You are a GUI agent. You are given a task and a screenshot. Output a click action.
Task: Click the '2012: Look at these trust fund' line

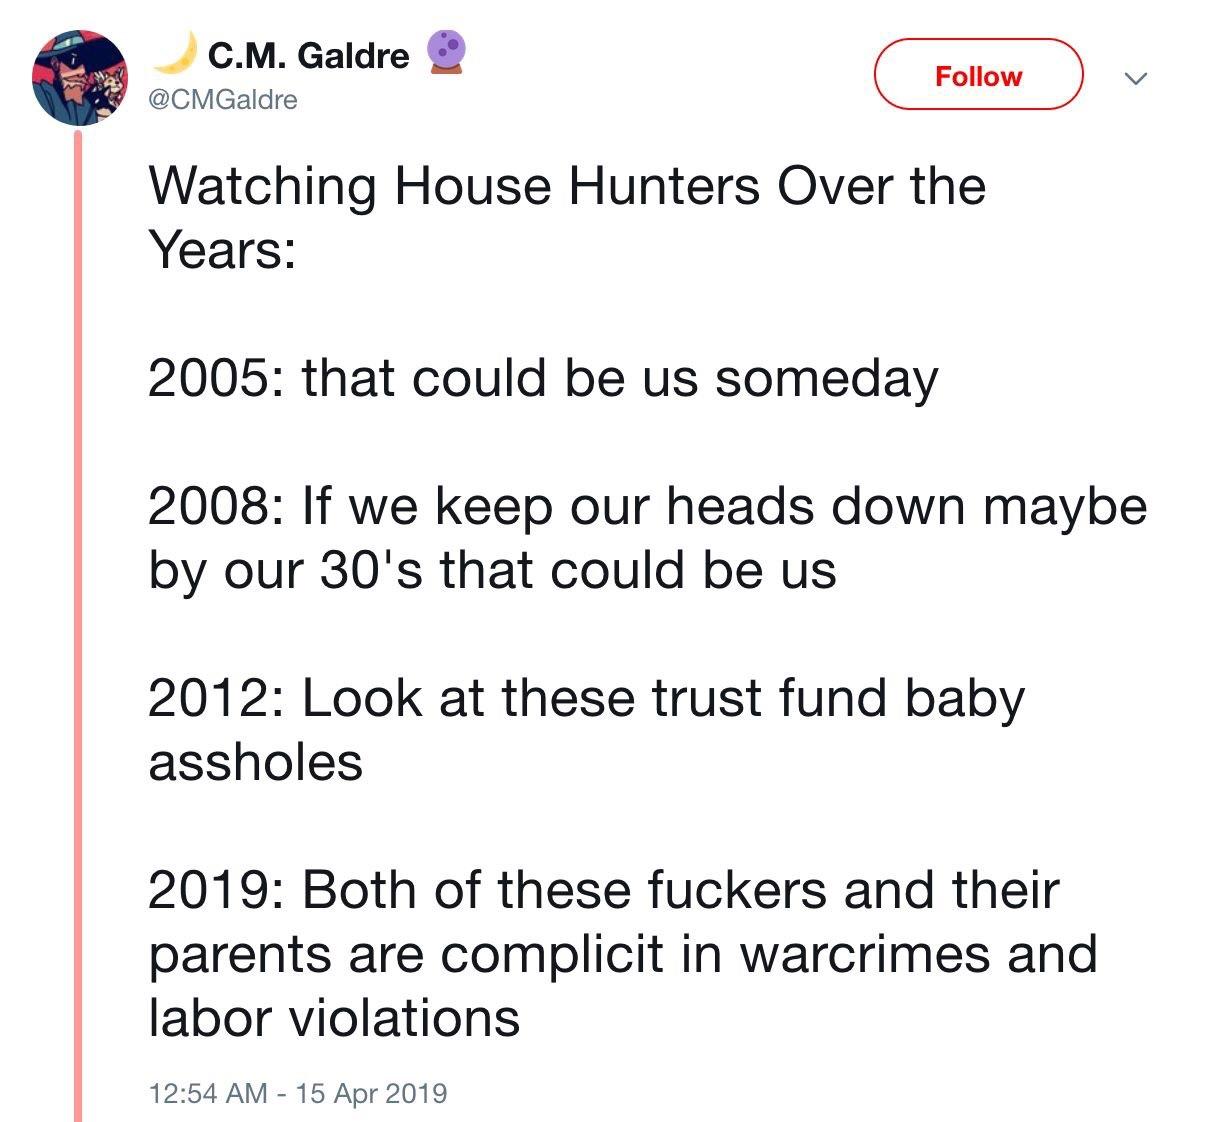point(586,698)
